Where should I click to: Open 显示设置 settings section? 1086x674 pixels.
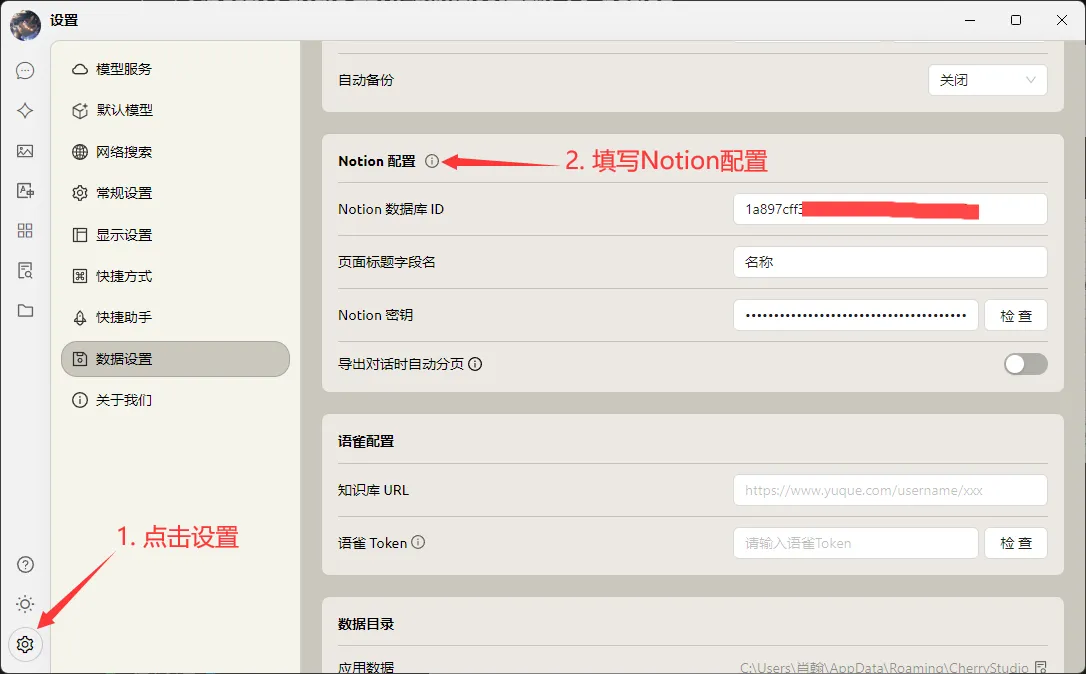tap(175, 235)
